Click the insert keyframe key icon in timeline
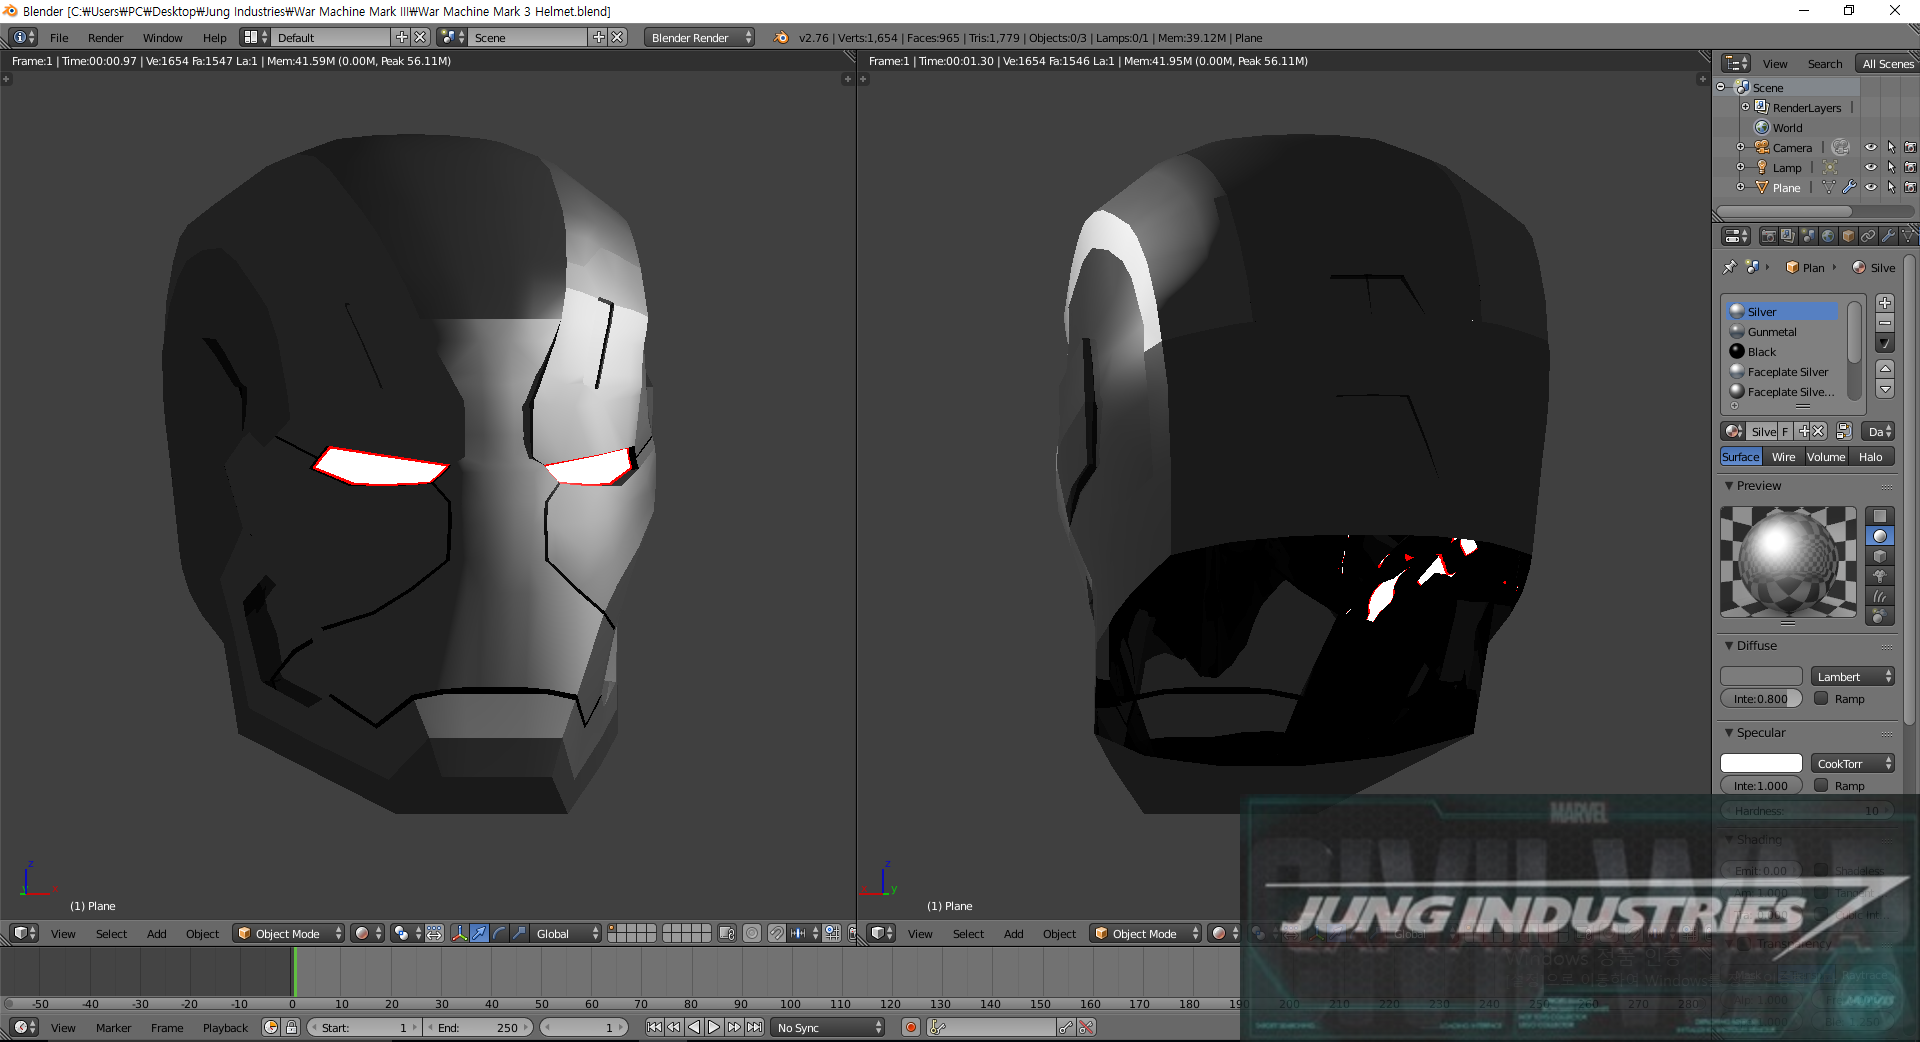 point(1066,1027)
